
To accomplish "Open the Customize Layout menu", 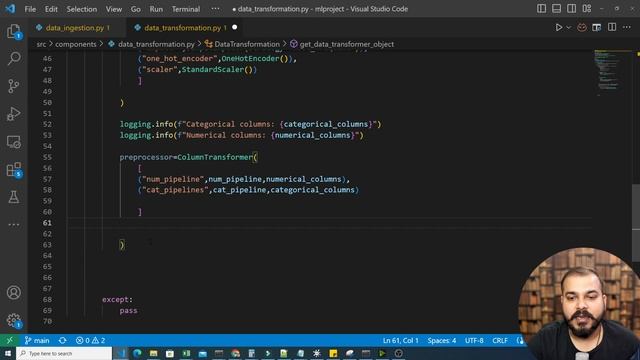I will pos(587,9).
